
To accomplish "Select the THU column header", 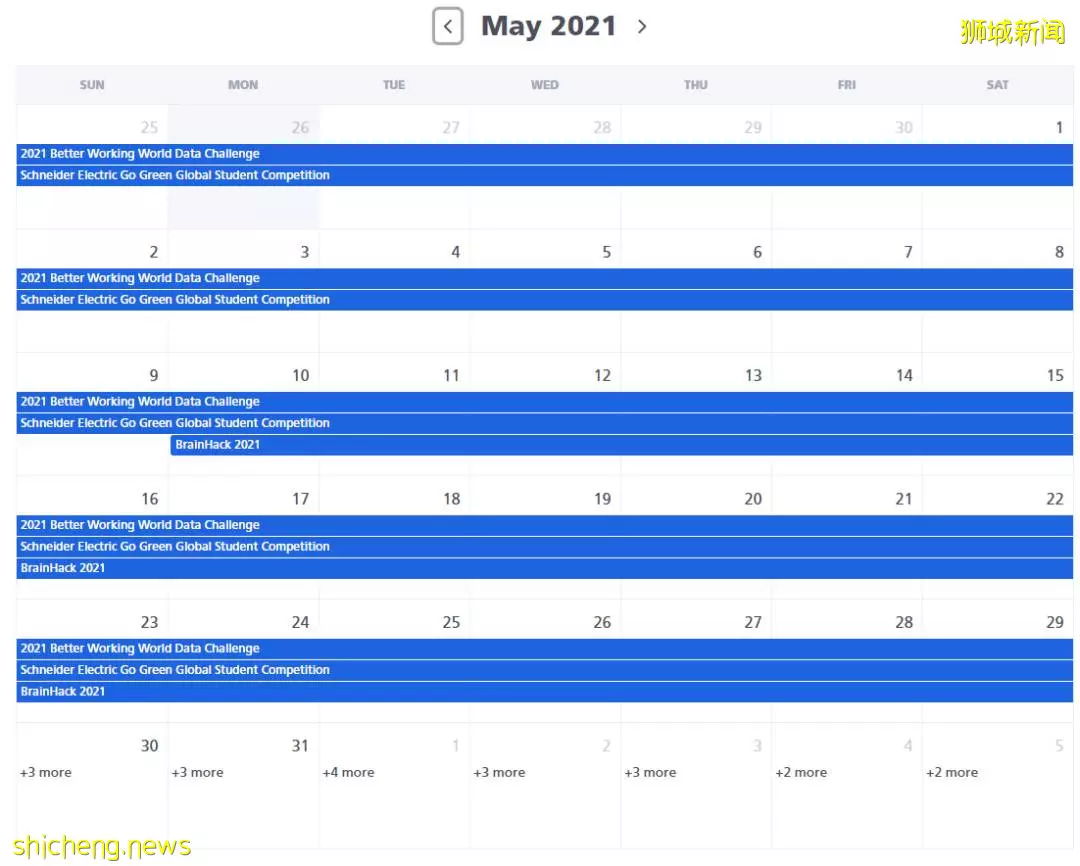I will (x=695, y=85).
